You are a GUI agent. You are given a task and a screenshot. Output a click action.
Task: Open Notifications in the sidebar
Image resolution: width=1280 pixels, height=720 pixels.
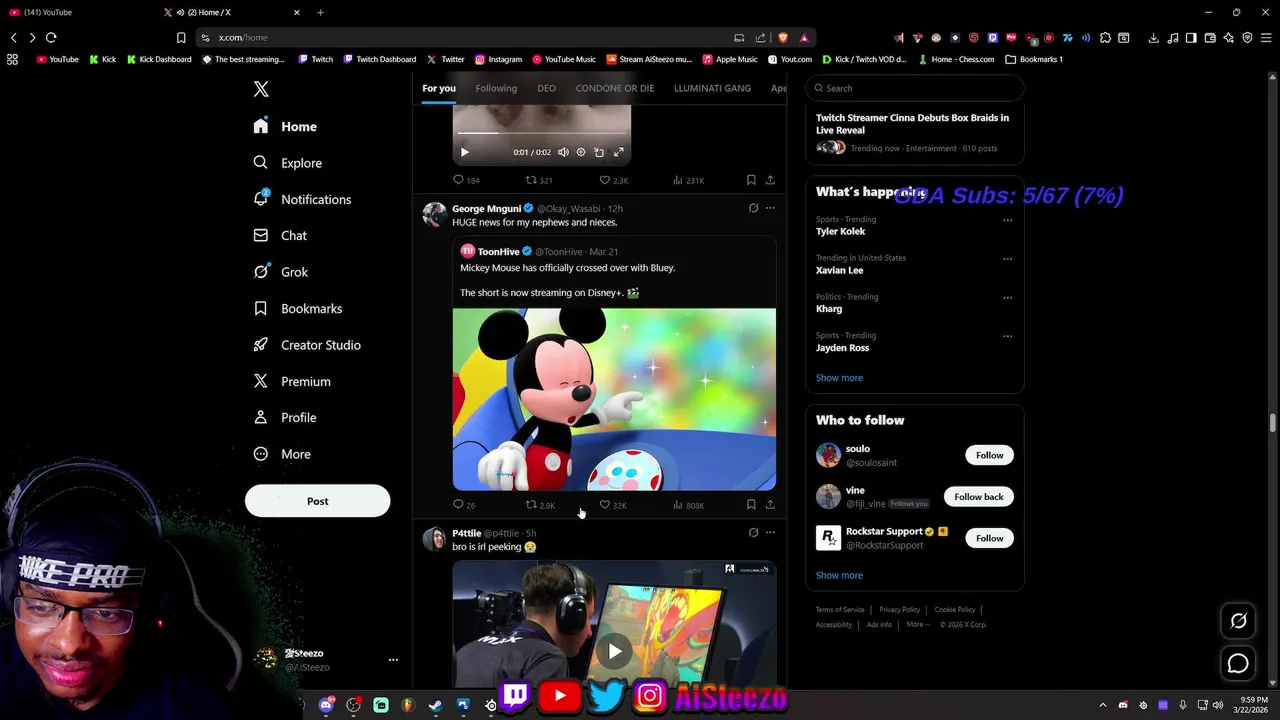(x=302, y=199)
